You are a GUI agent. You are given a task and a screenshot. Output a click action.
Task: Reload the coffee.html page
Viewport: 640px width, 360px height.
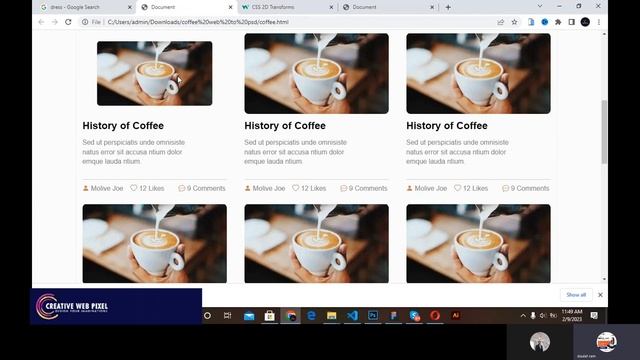click(x=68, y=22)
